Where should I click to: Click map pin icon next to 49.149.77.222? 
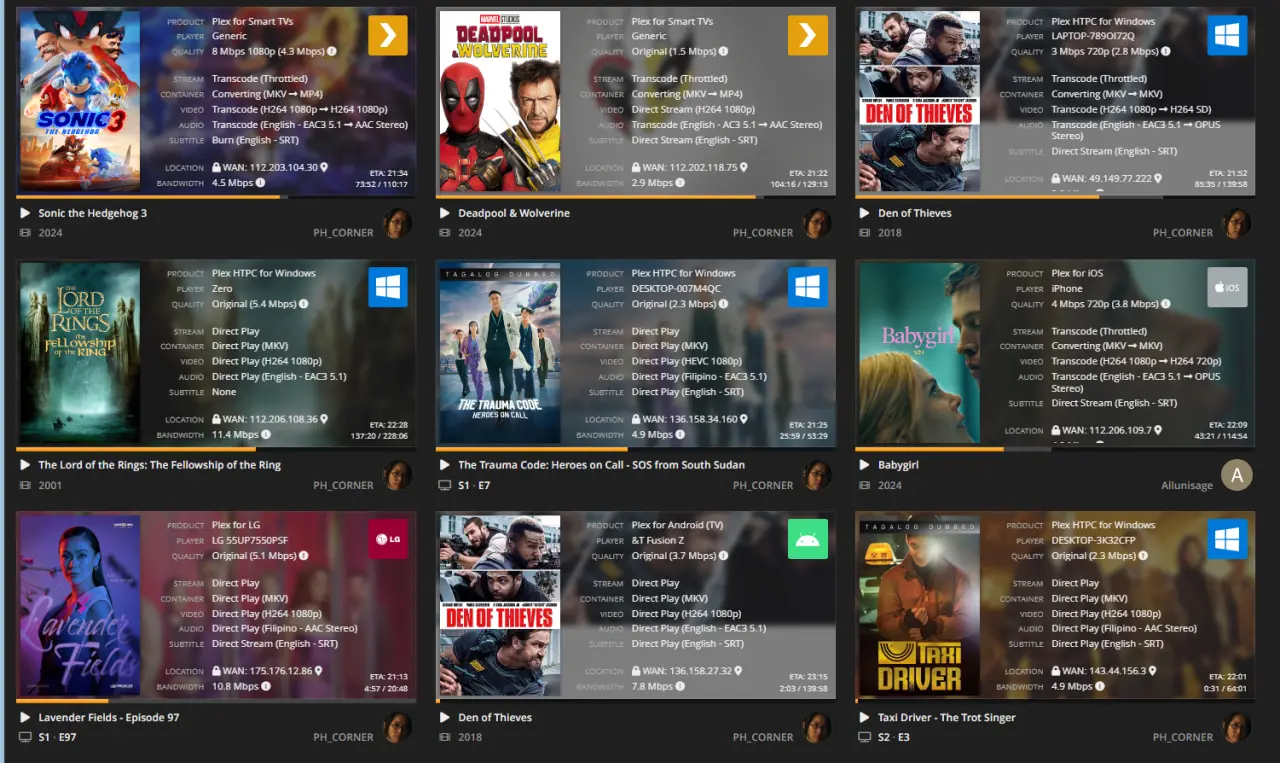pos(1158,179)
